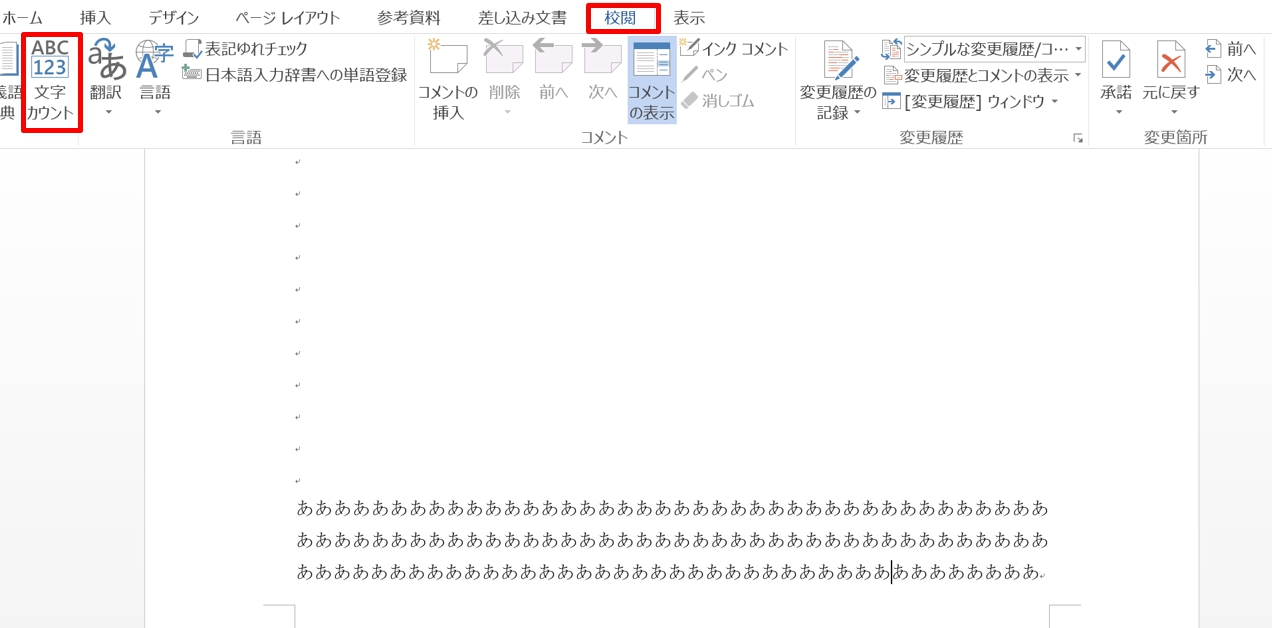This screenshot has width=1272, height=628.
Task: Toggle コメントの表示 show comments
Action: [x=652, y=80]
